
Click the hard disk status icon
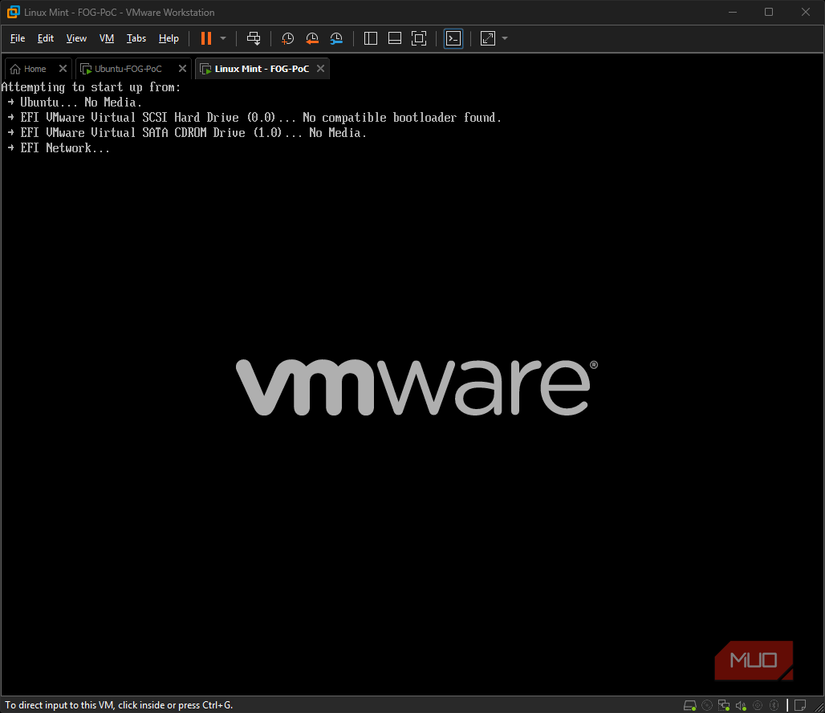tap(689, 705)
